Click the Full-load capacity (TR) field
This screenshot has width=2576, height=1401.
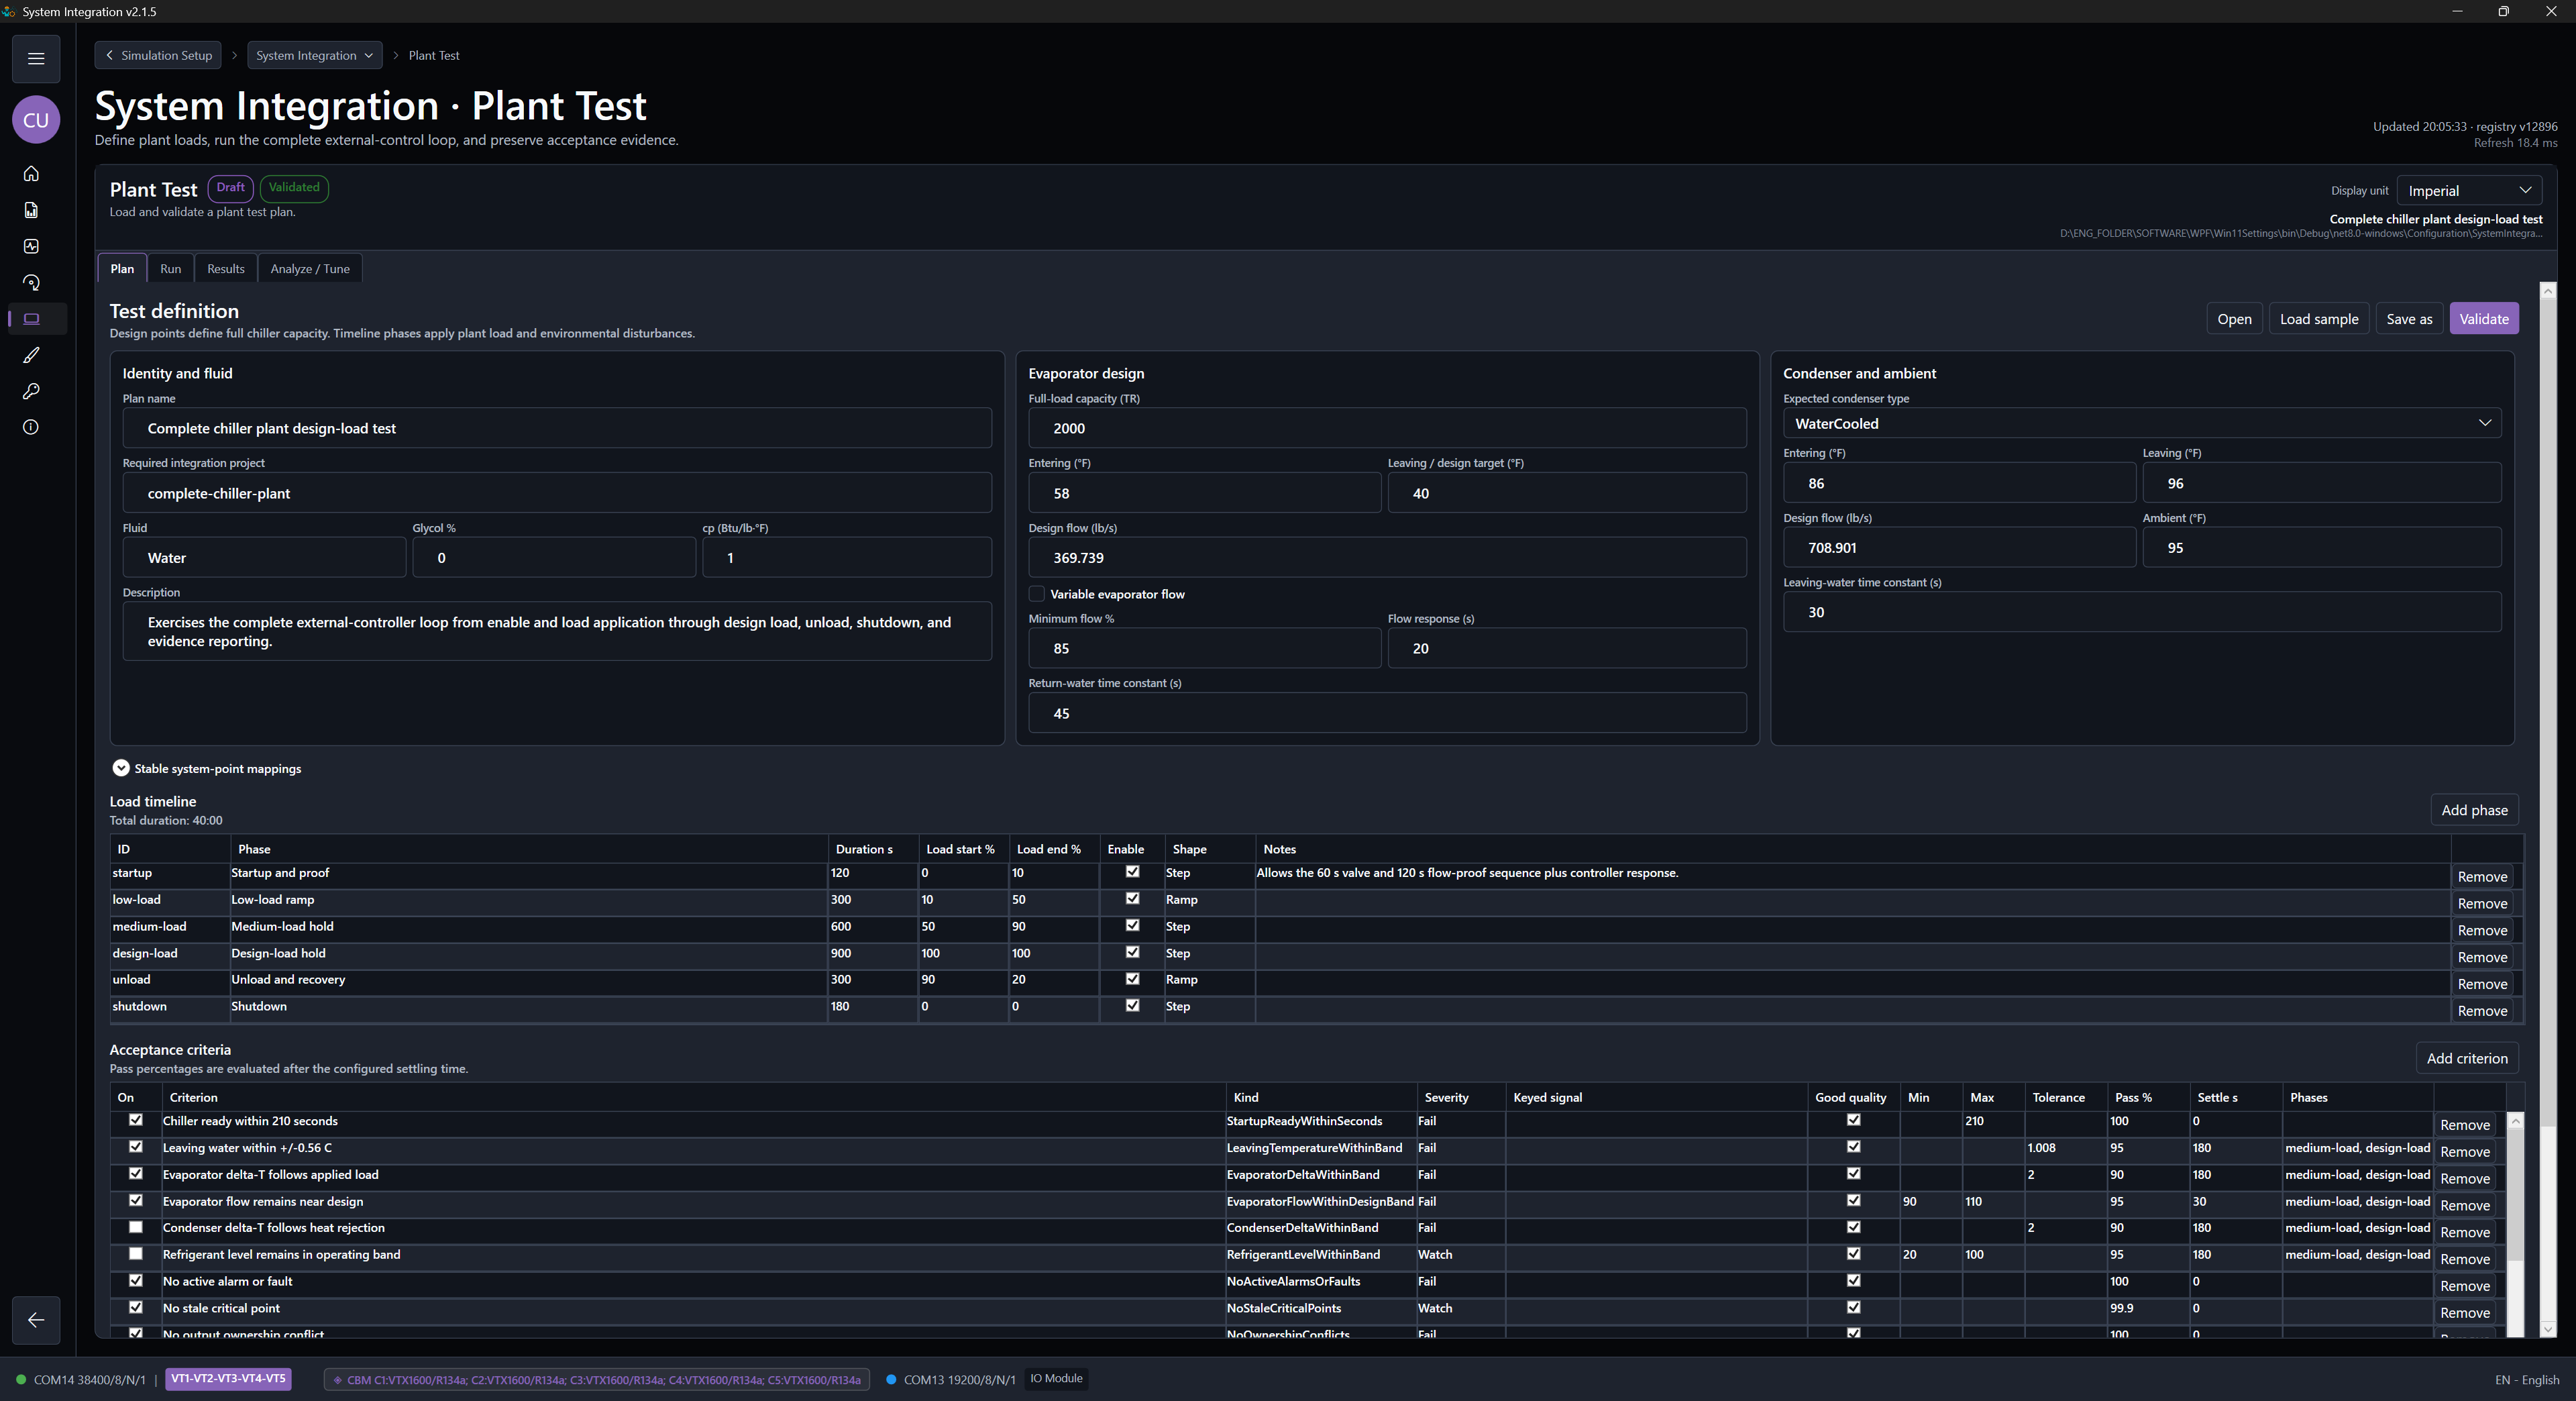point(1387,428)
